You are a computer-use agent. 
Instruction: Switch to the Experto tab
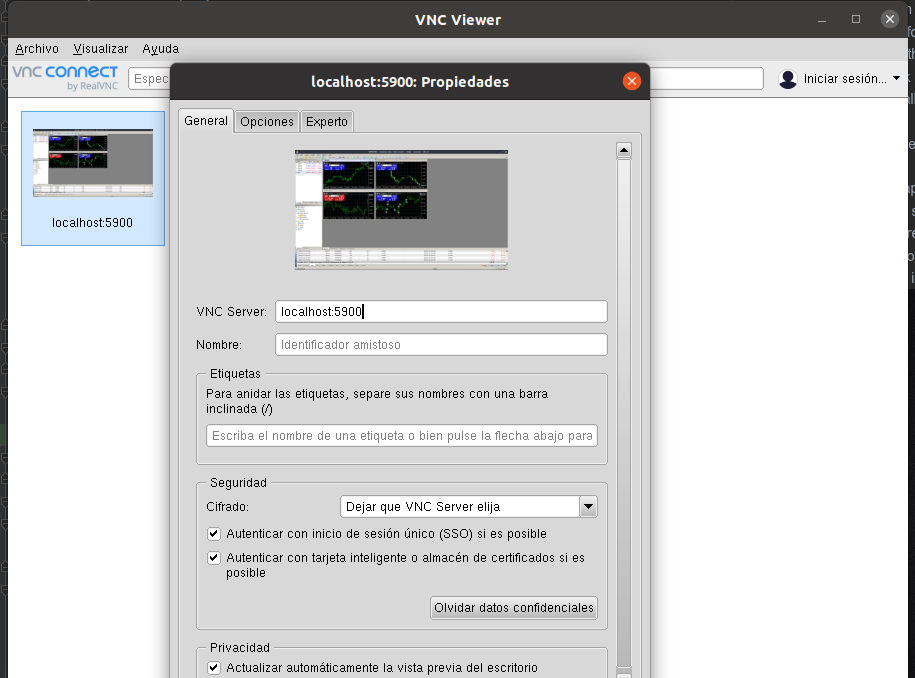point(327,121)
